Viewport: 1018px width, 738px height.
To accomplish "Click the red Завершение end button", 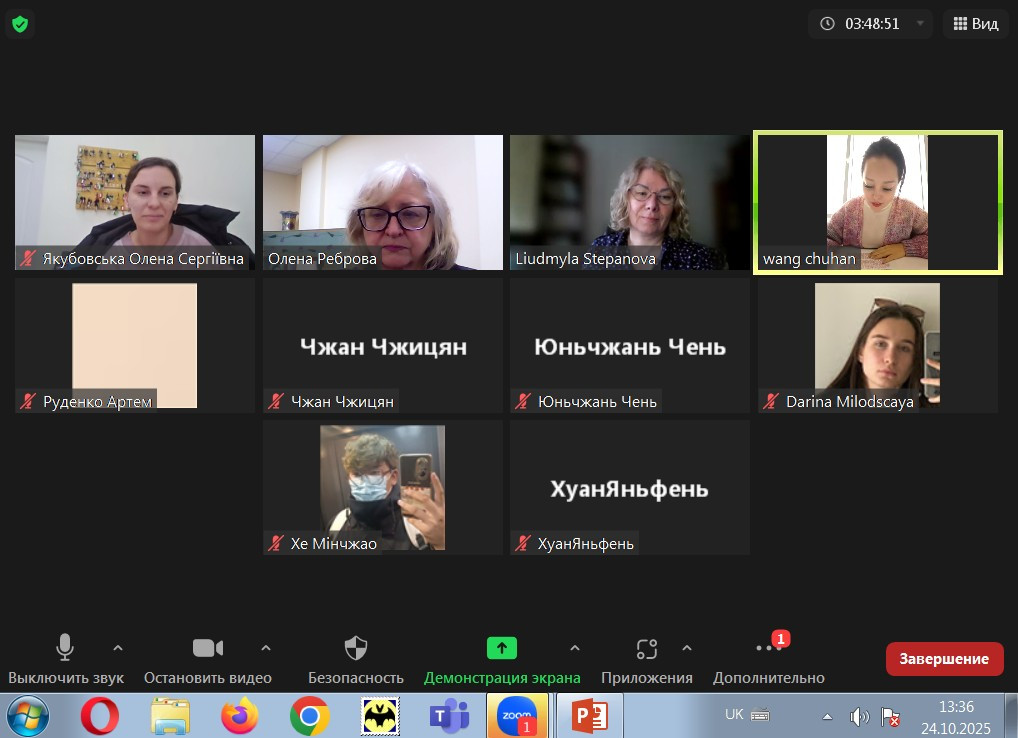I will pyautogui.click(x=945, y=659).
